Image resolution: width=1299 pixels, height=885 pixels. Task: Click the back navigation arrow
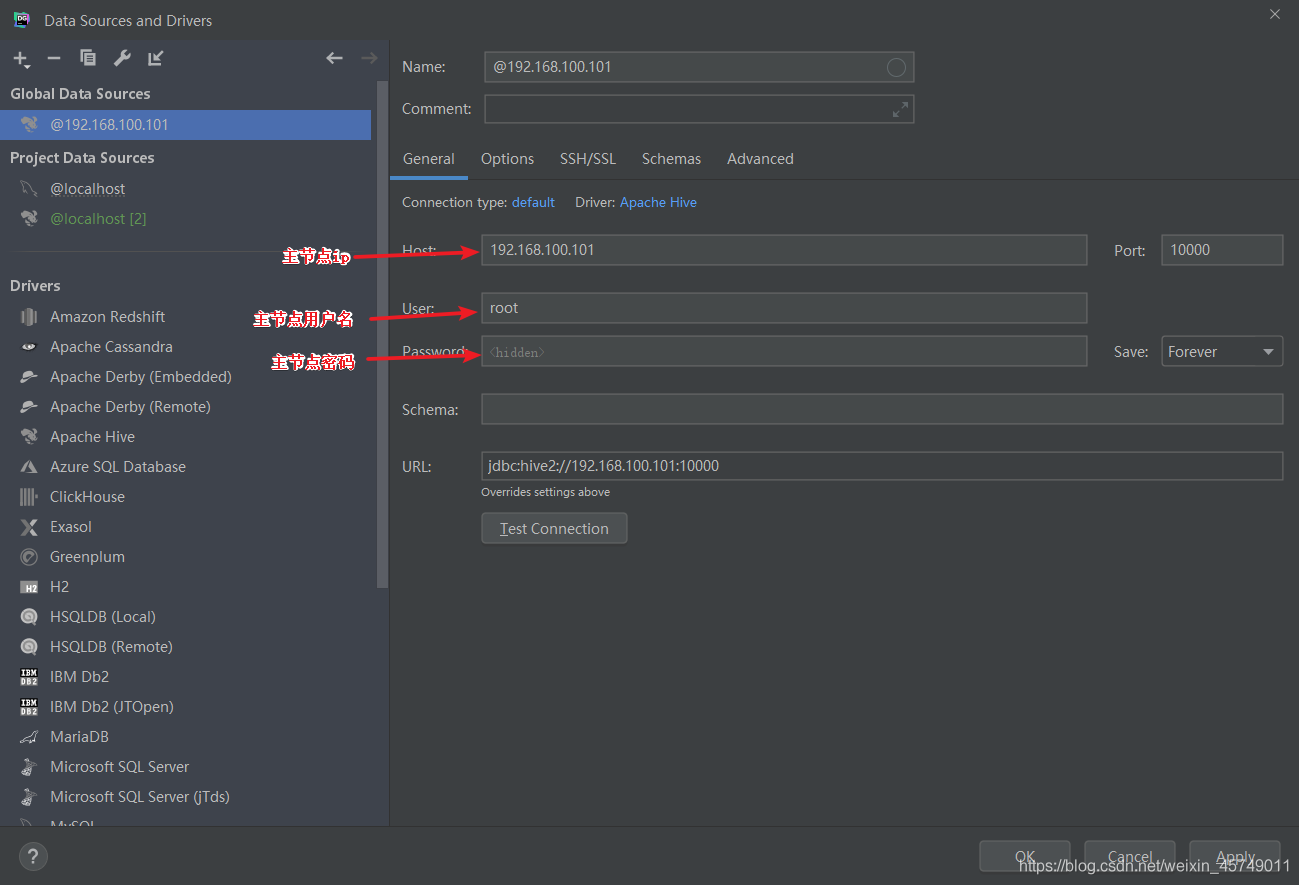coord(335,59)
